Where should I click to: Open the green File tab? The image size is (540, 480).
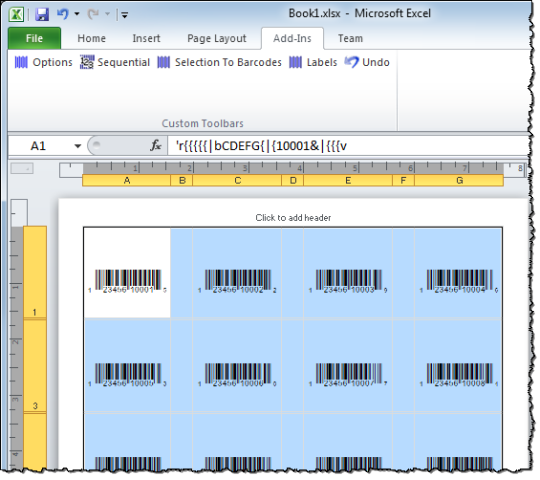34,38
